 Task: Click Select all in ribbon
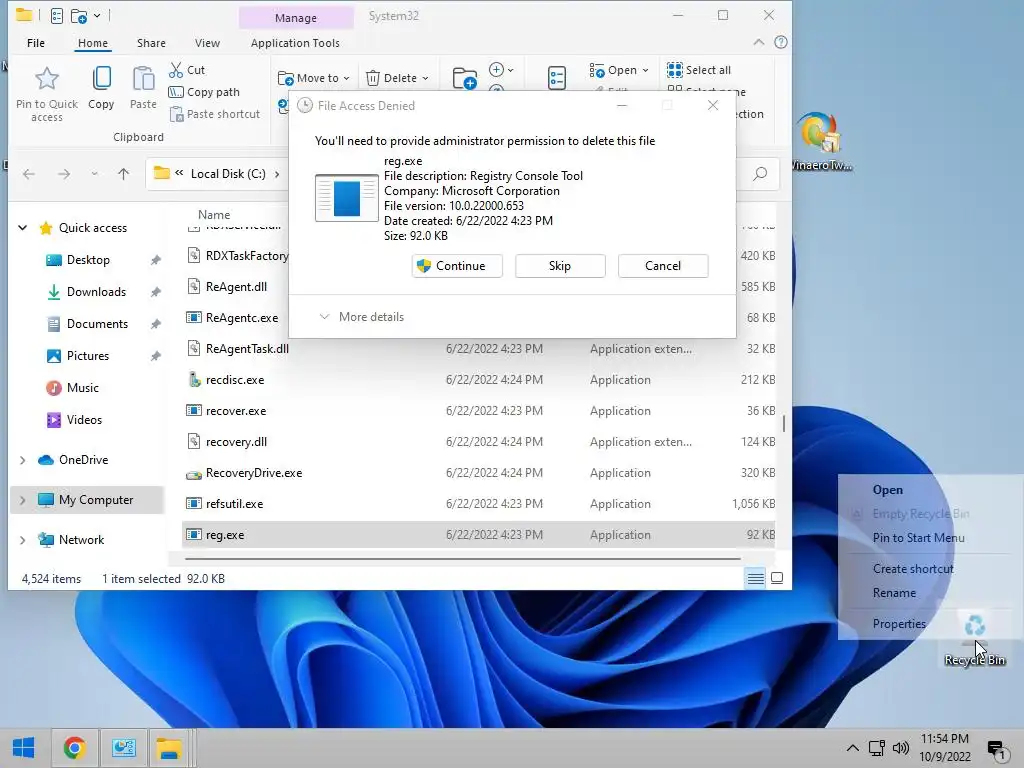(699, 70)
